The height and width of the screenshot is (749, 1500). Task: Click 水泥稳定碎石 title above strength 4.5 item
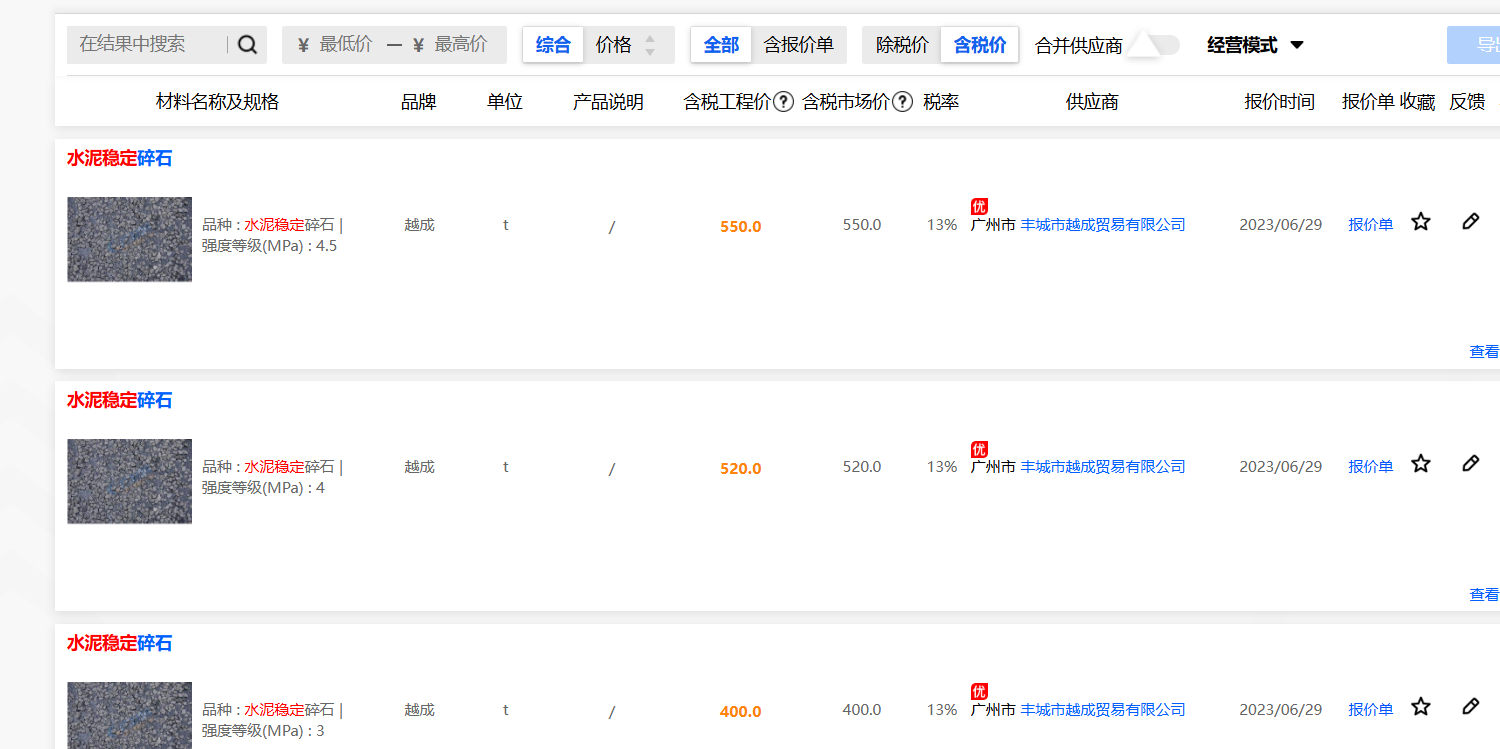[x=120, y=158]
